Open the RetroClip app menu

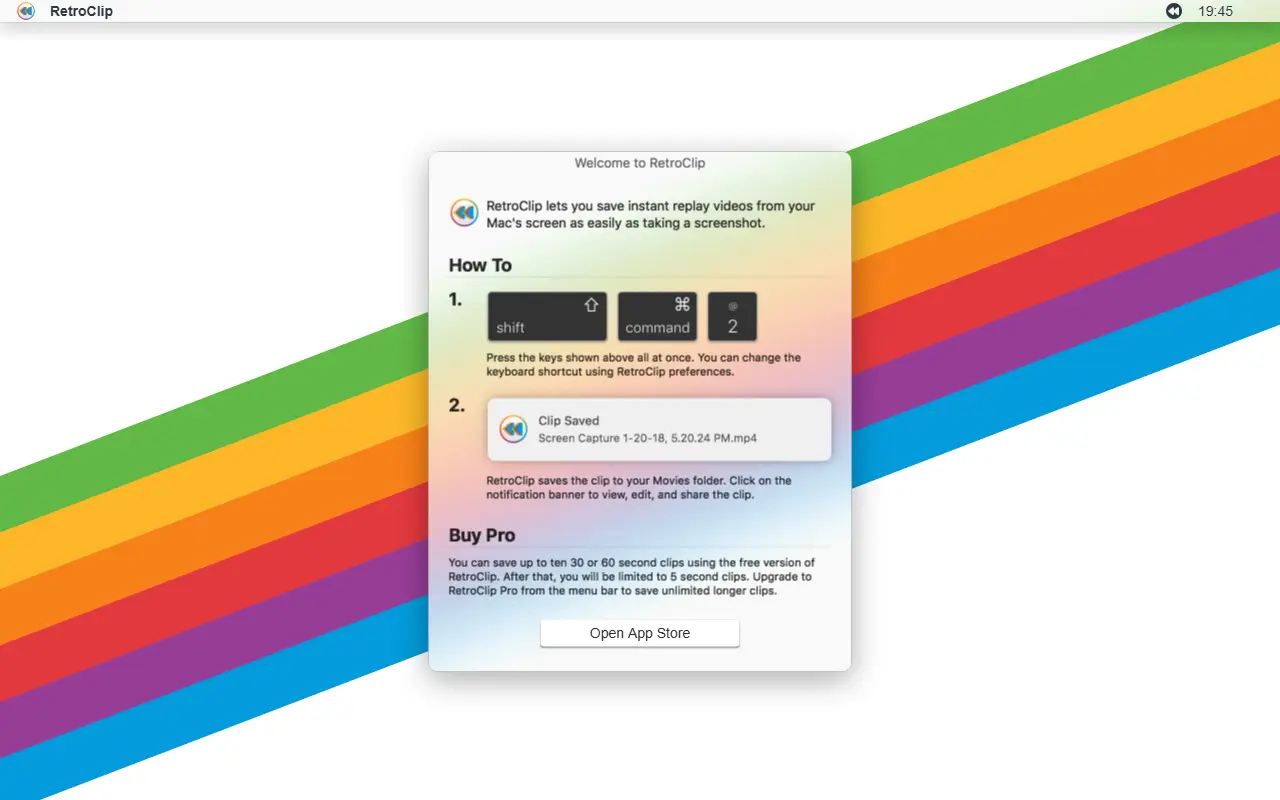81,12
